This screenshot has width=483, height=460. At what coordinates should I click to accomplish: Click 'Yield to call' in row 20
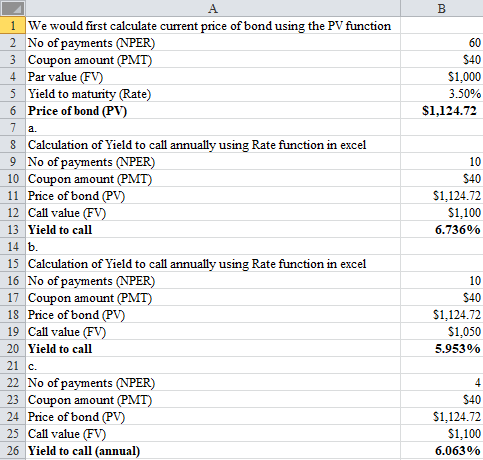click(213, 348)
